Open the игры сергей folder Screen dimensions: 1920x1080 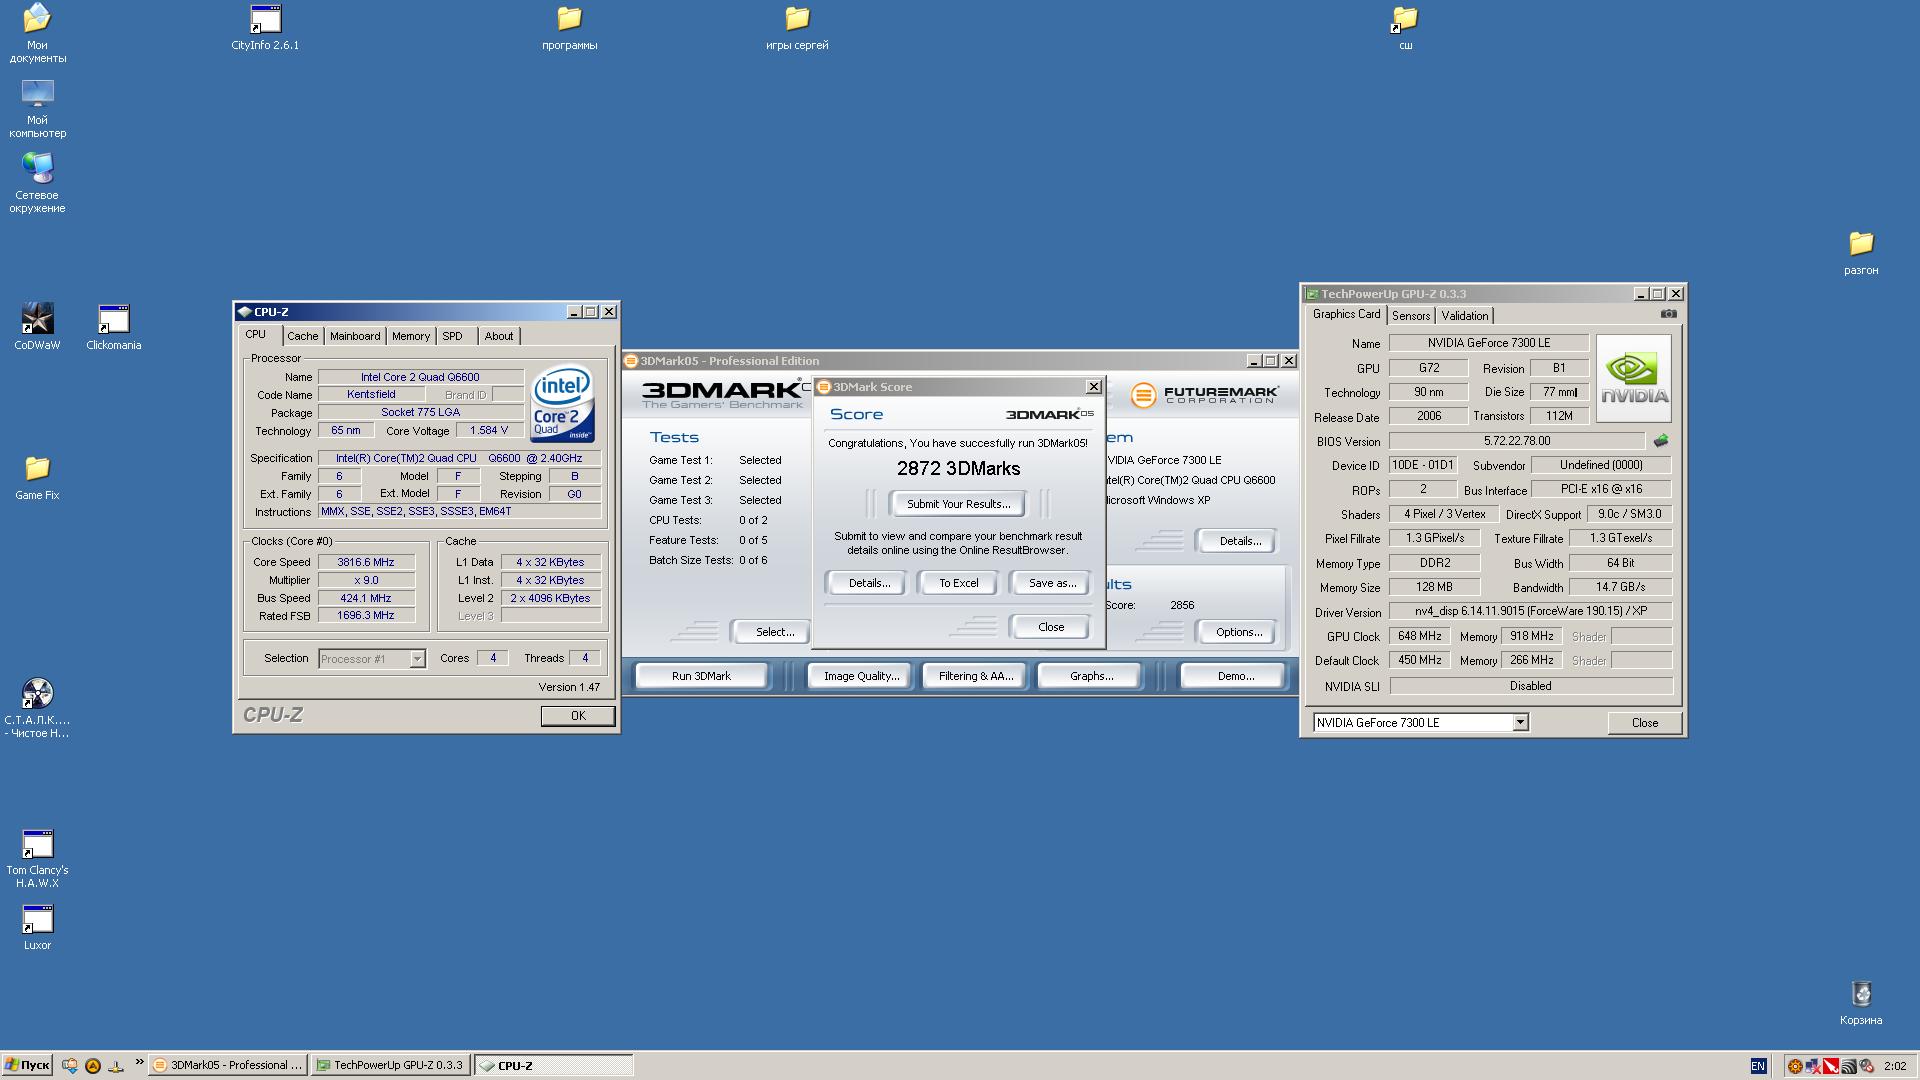click(797, 27)
